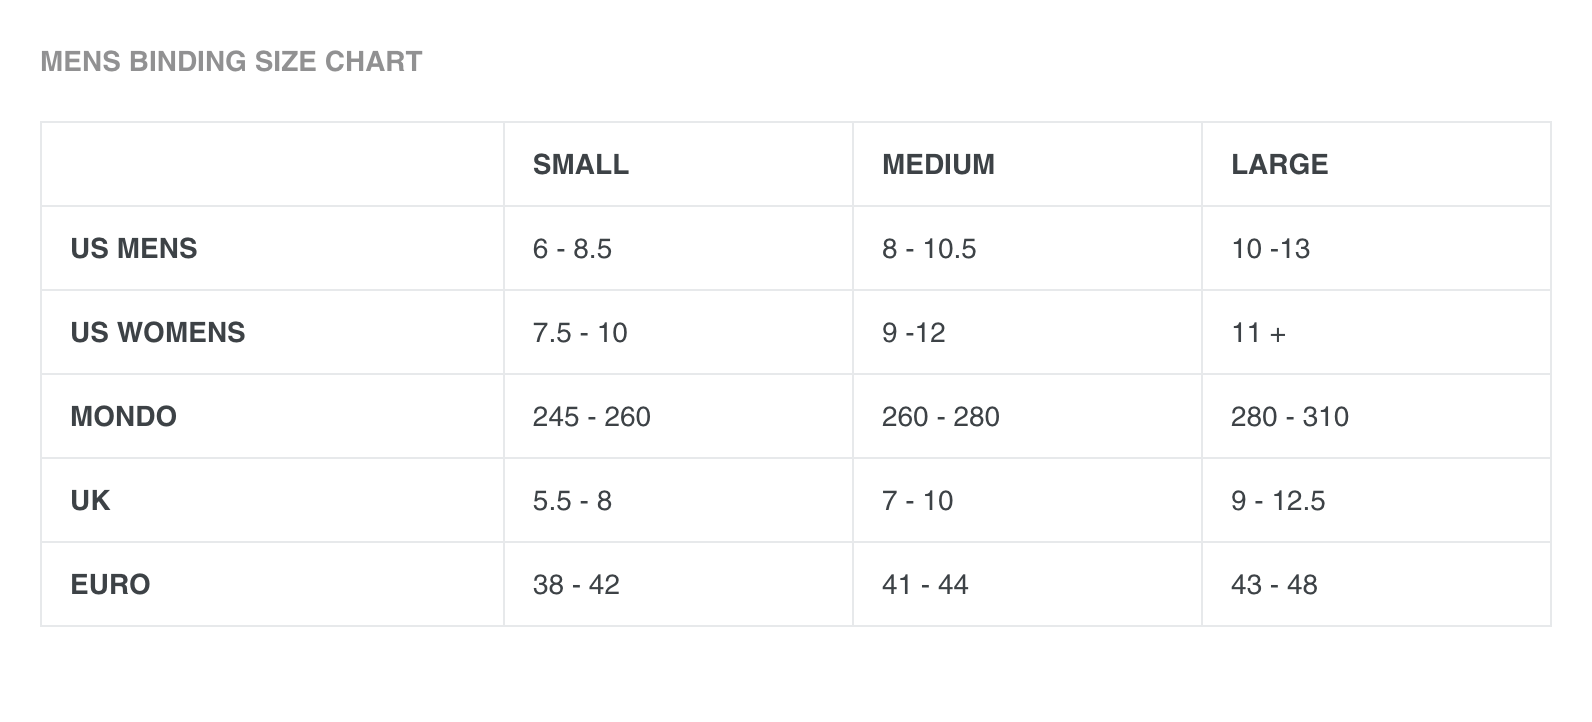1592x722 pixels.
Task: Click the Mens Binding Size Chart heading
Action: pos(231,62)
